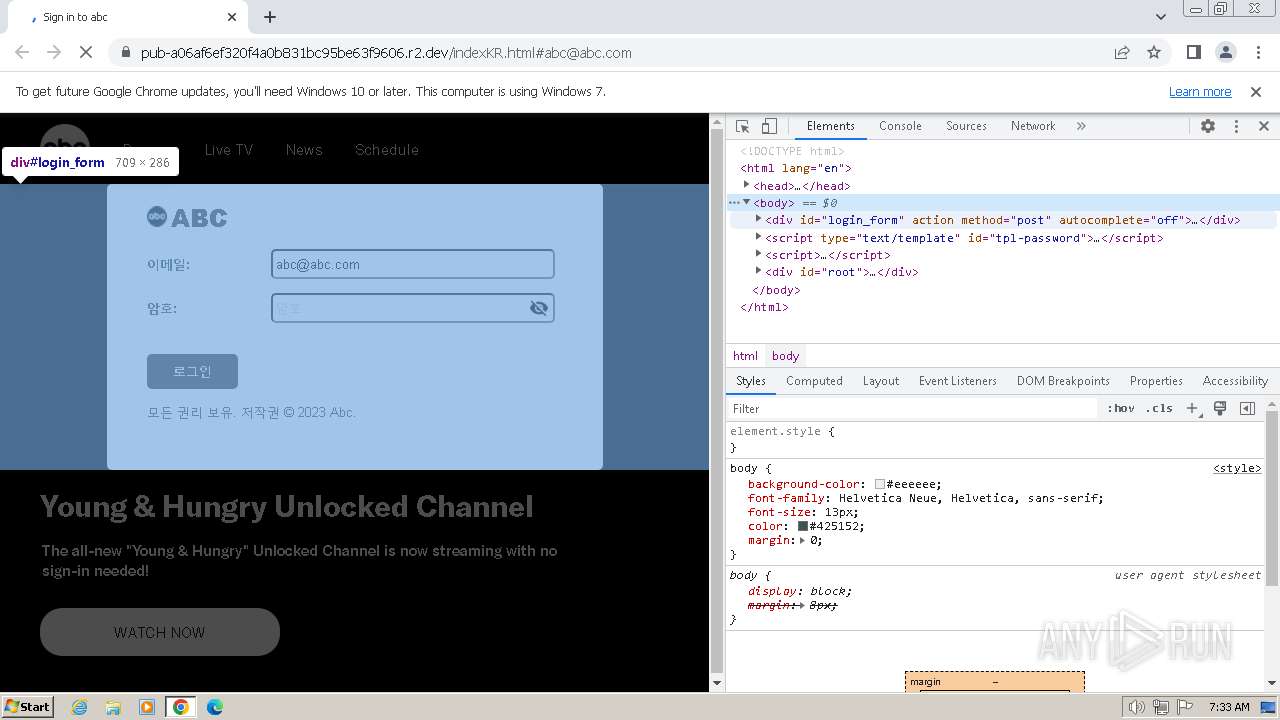Viewport: 1280px width, 720px height.
Task: Toggle password visibility eye icon
Action: [x=539, y=308]
